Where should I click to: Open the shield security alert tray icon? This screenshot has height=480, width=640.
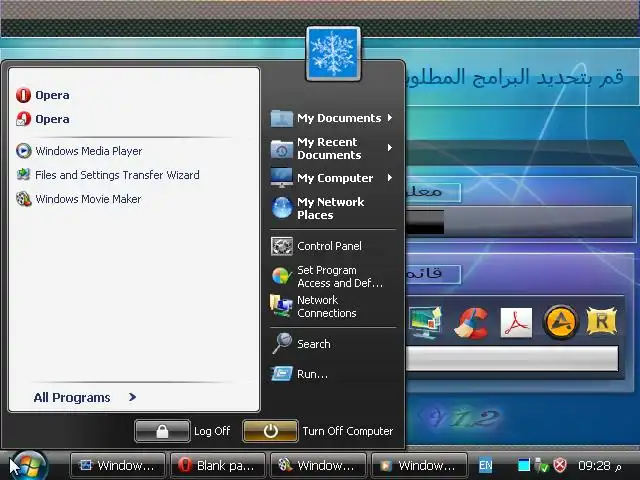pyautogui.click(x=560, y=465)
